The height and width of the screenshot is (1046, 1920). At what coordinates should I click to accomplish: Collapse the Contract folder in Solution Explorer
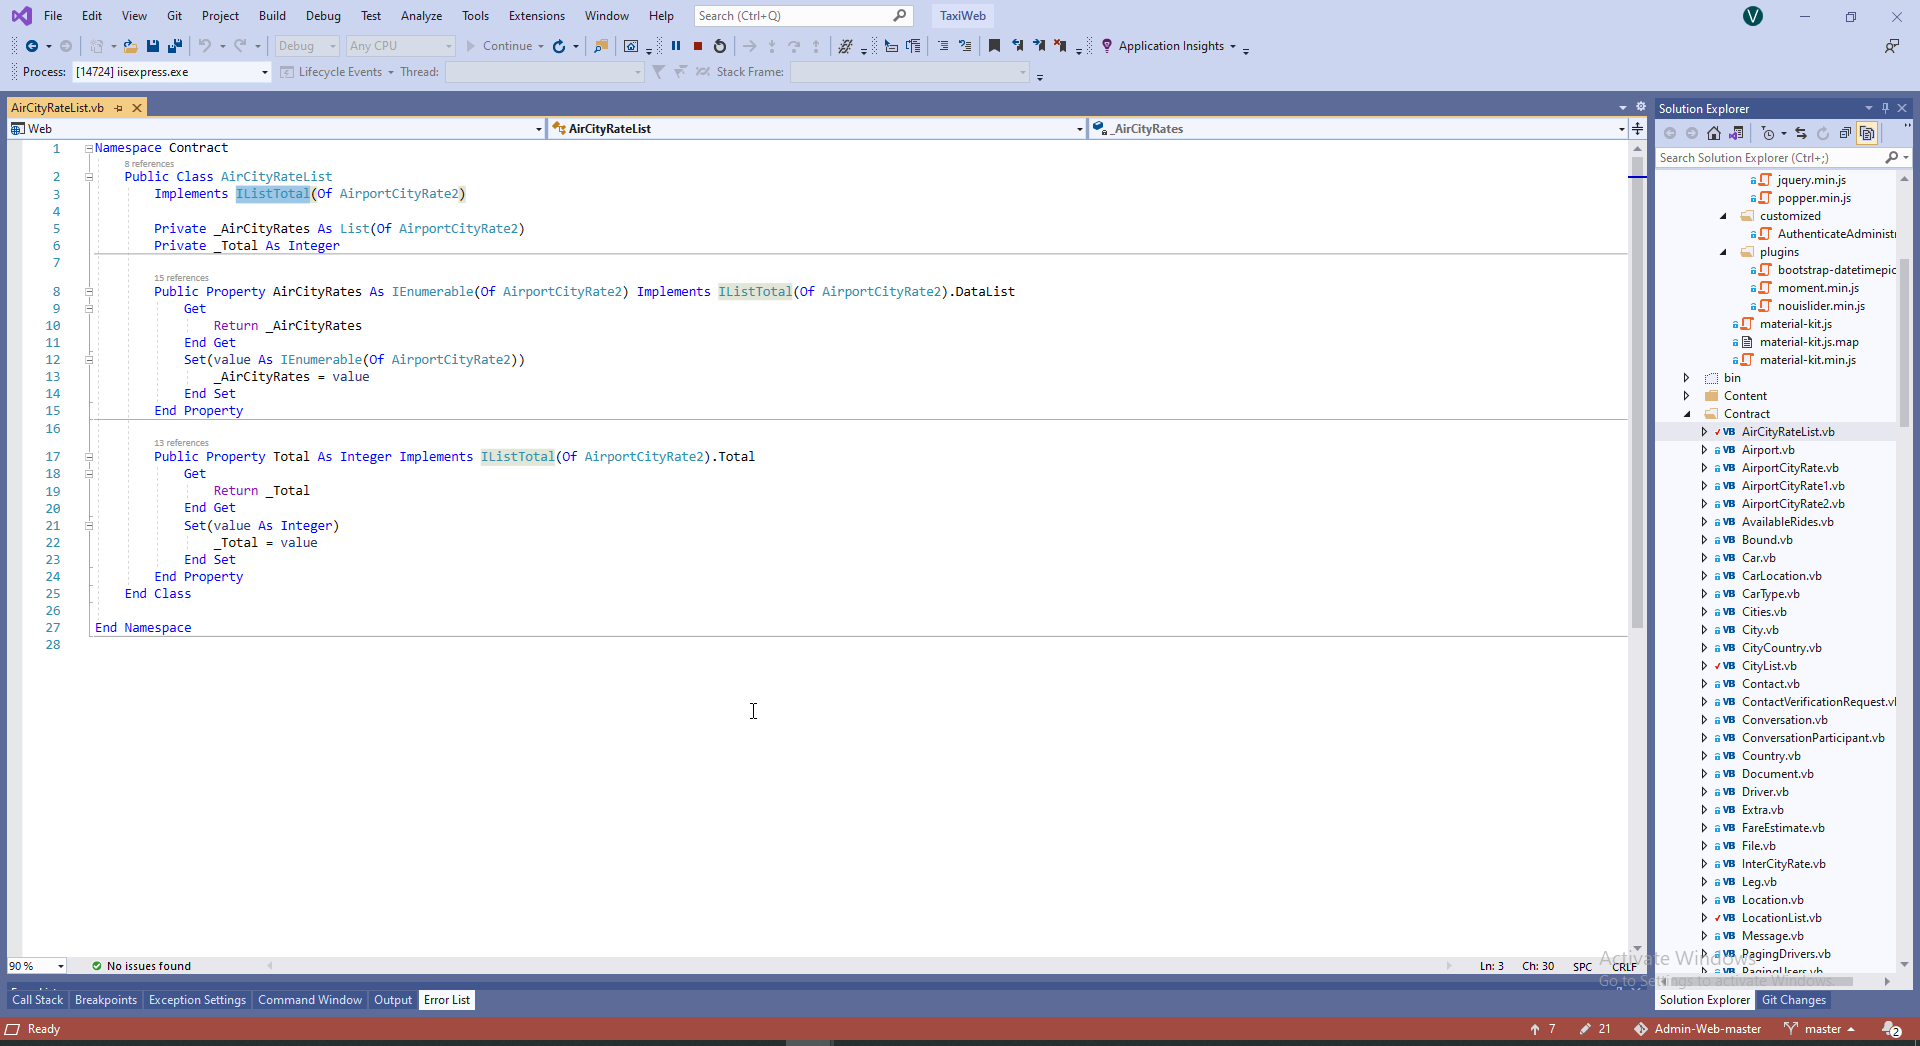pos(1687,414)
